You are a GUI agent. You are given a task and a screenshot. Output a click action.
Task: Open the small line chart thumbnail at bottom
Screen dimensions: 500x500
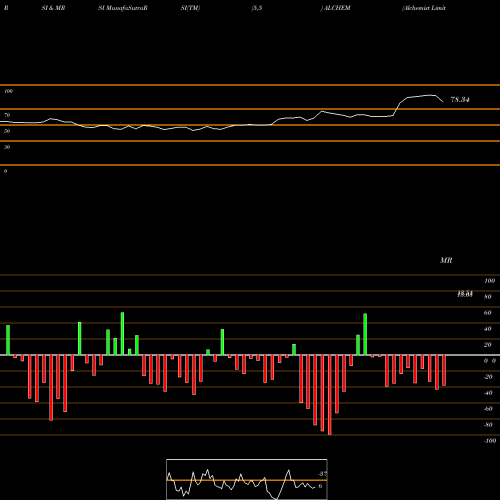[247, 479]
